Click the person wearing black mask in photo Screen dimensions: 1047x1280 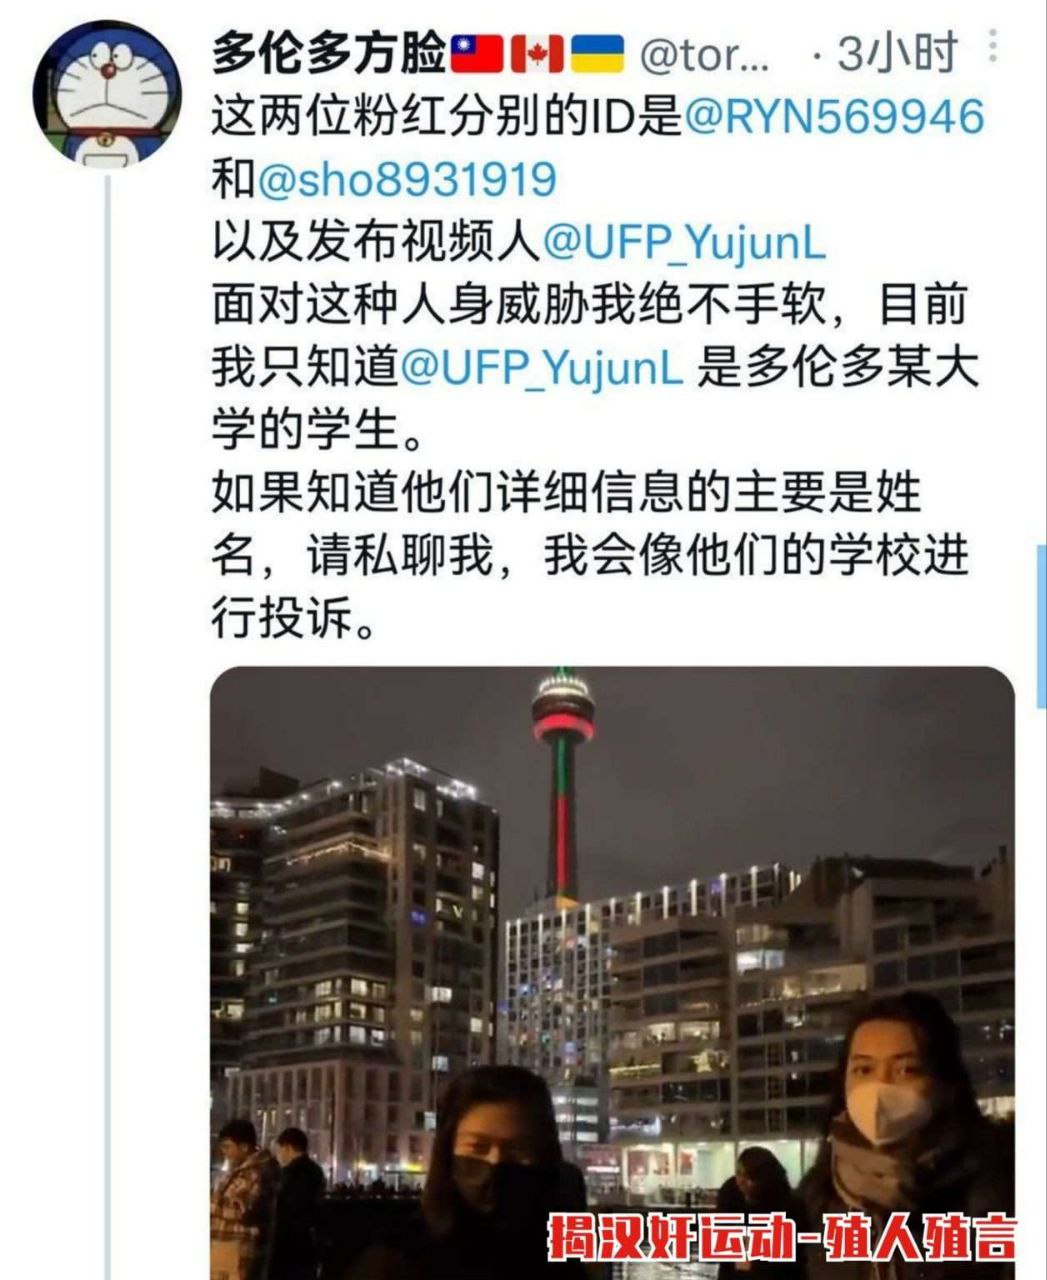(x=497, y=1170)
